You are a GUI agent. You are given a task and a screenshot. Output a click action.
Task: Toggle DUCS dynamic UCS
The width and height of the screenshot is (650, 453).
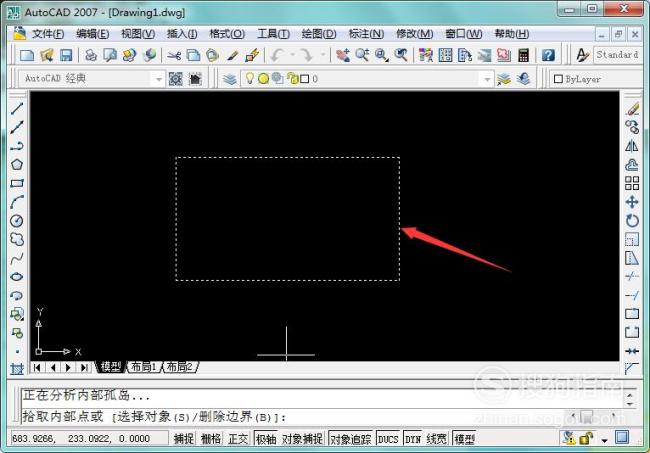388,438
